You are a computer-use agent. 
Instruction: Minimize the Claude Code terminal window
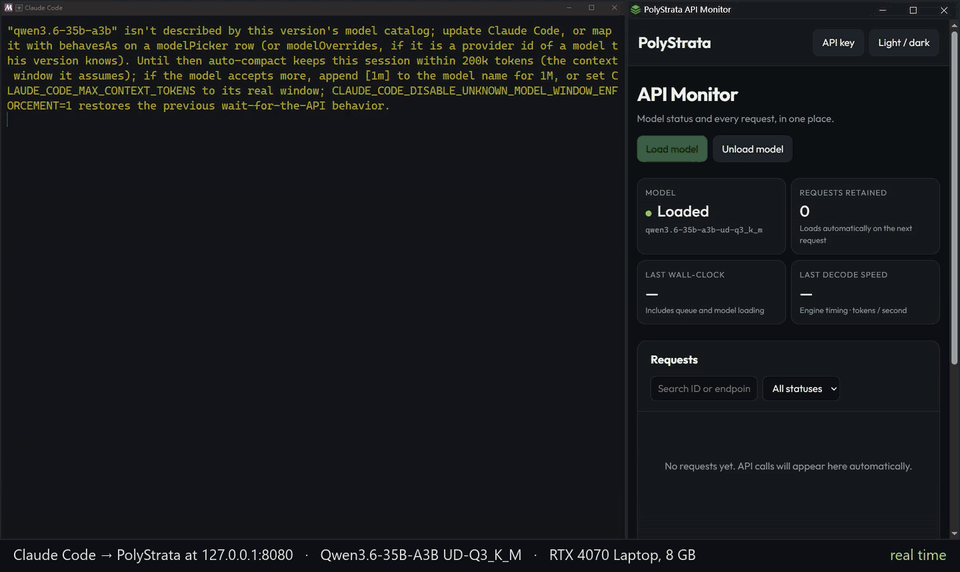pyautogui.click(x=569, y=7)
